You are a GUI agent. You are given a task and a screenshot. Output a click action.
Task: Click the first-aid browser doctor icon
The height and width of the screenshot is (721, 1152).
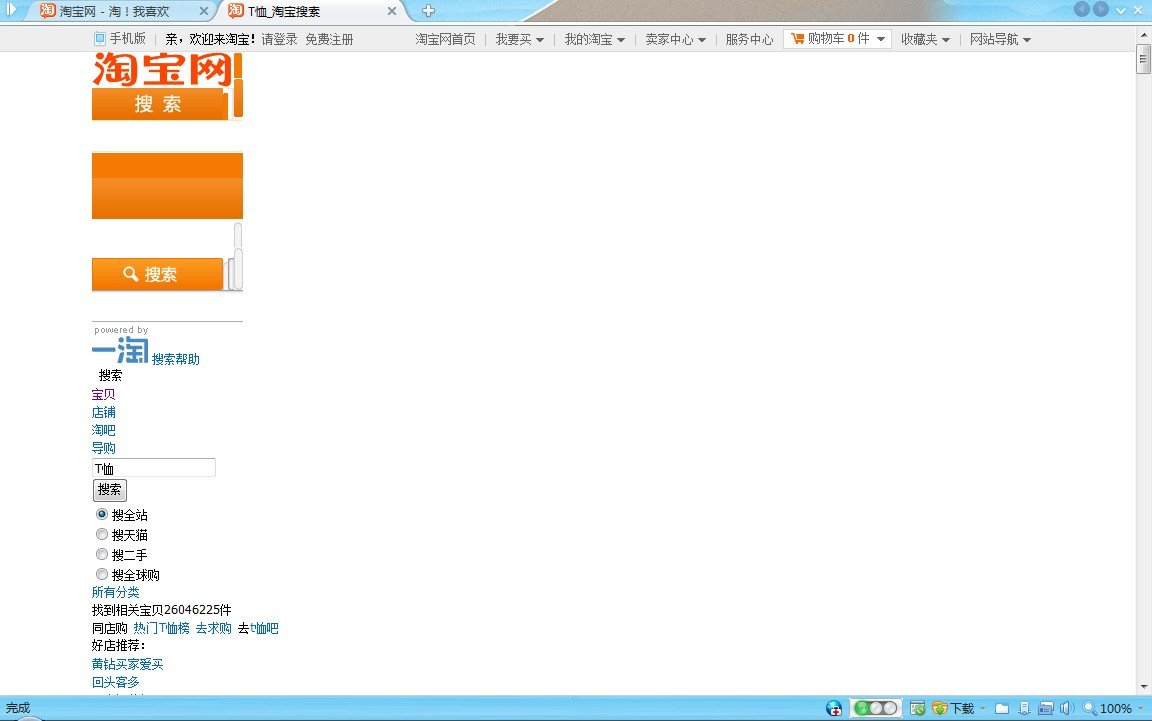[x=834, y=708]
